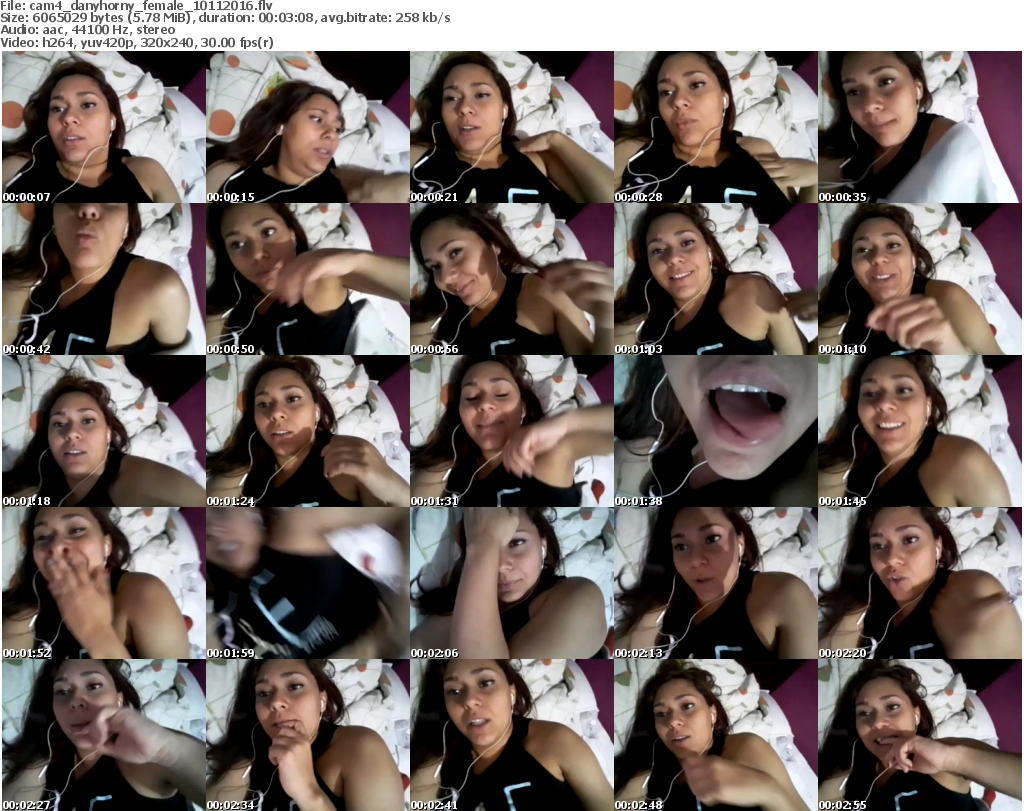The height and width of the screenshot is (811, 1024).
Task: Open the frame at 00:00:56
Action: pyautogui.click(x=512, y=279)
